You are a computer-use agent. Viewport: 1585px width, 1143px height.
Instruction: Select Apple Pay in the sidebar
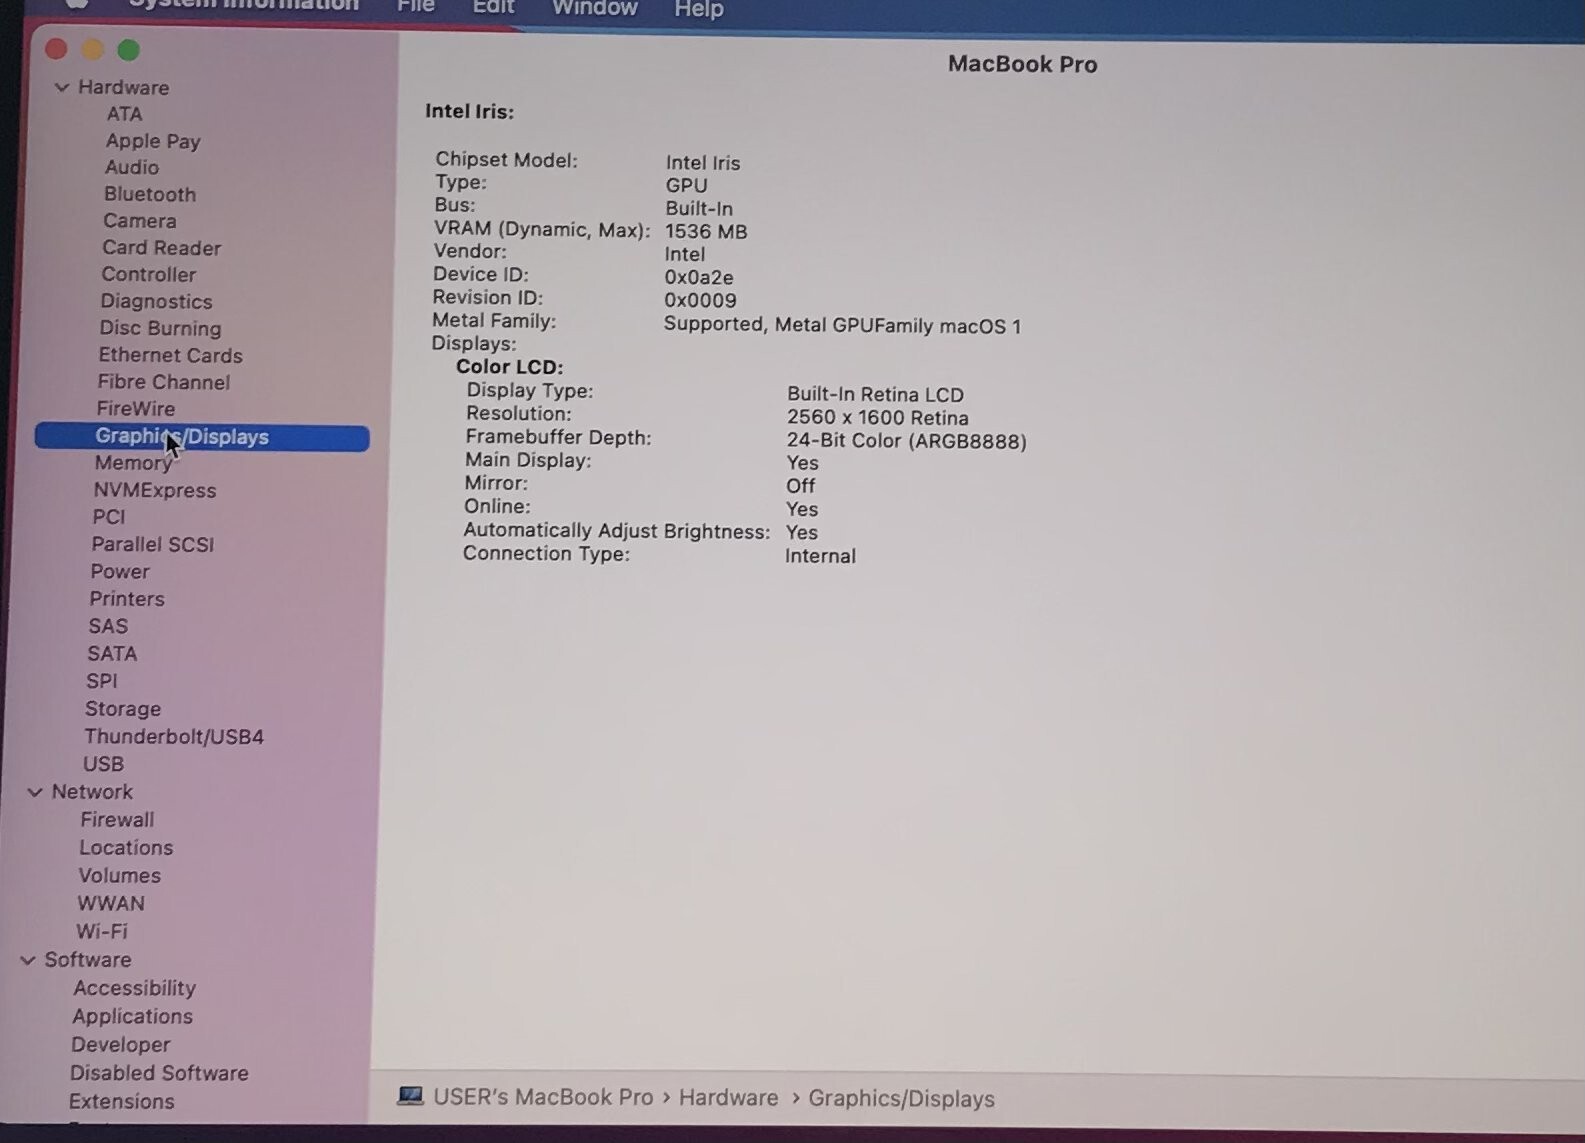pos(153,141)
